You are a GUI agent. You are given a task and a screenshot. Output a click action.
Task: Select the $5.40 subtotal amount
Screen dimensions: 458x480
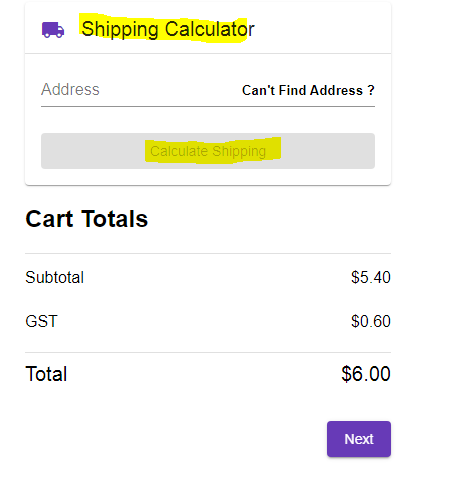click(x=371, y=277)
